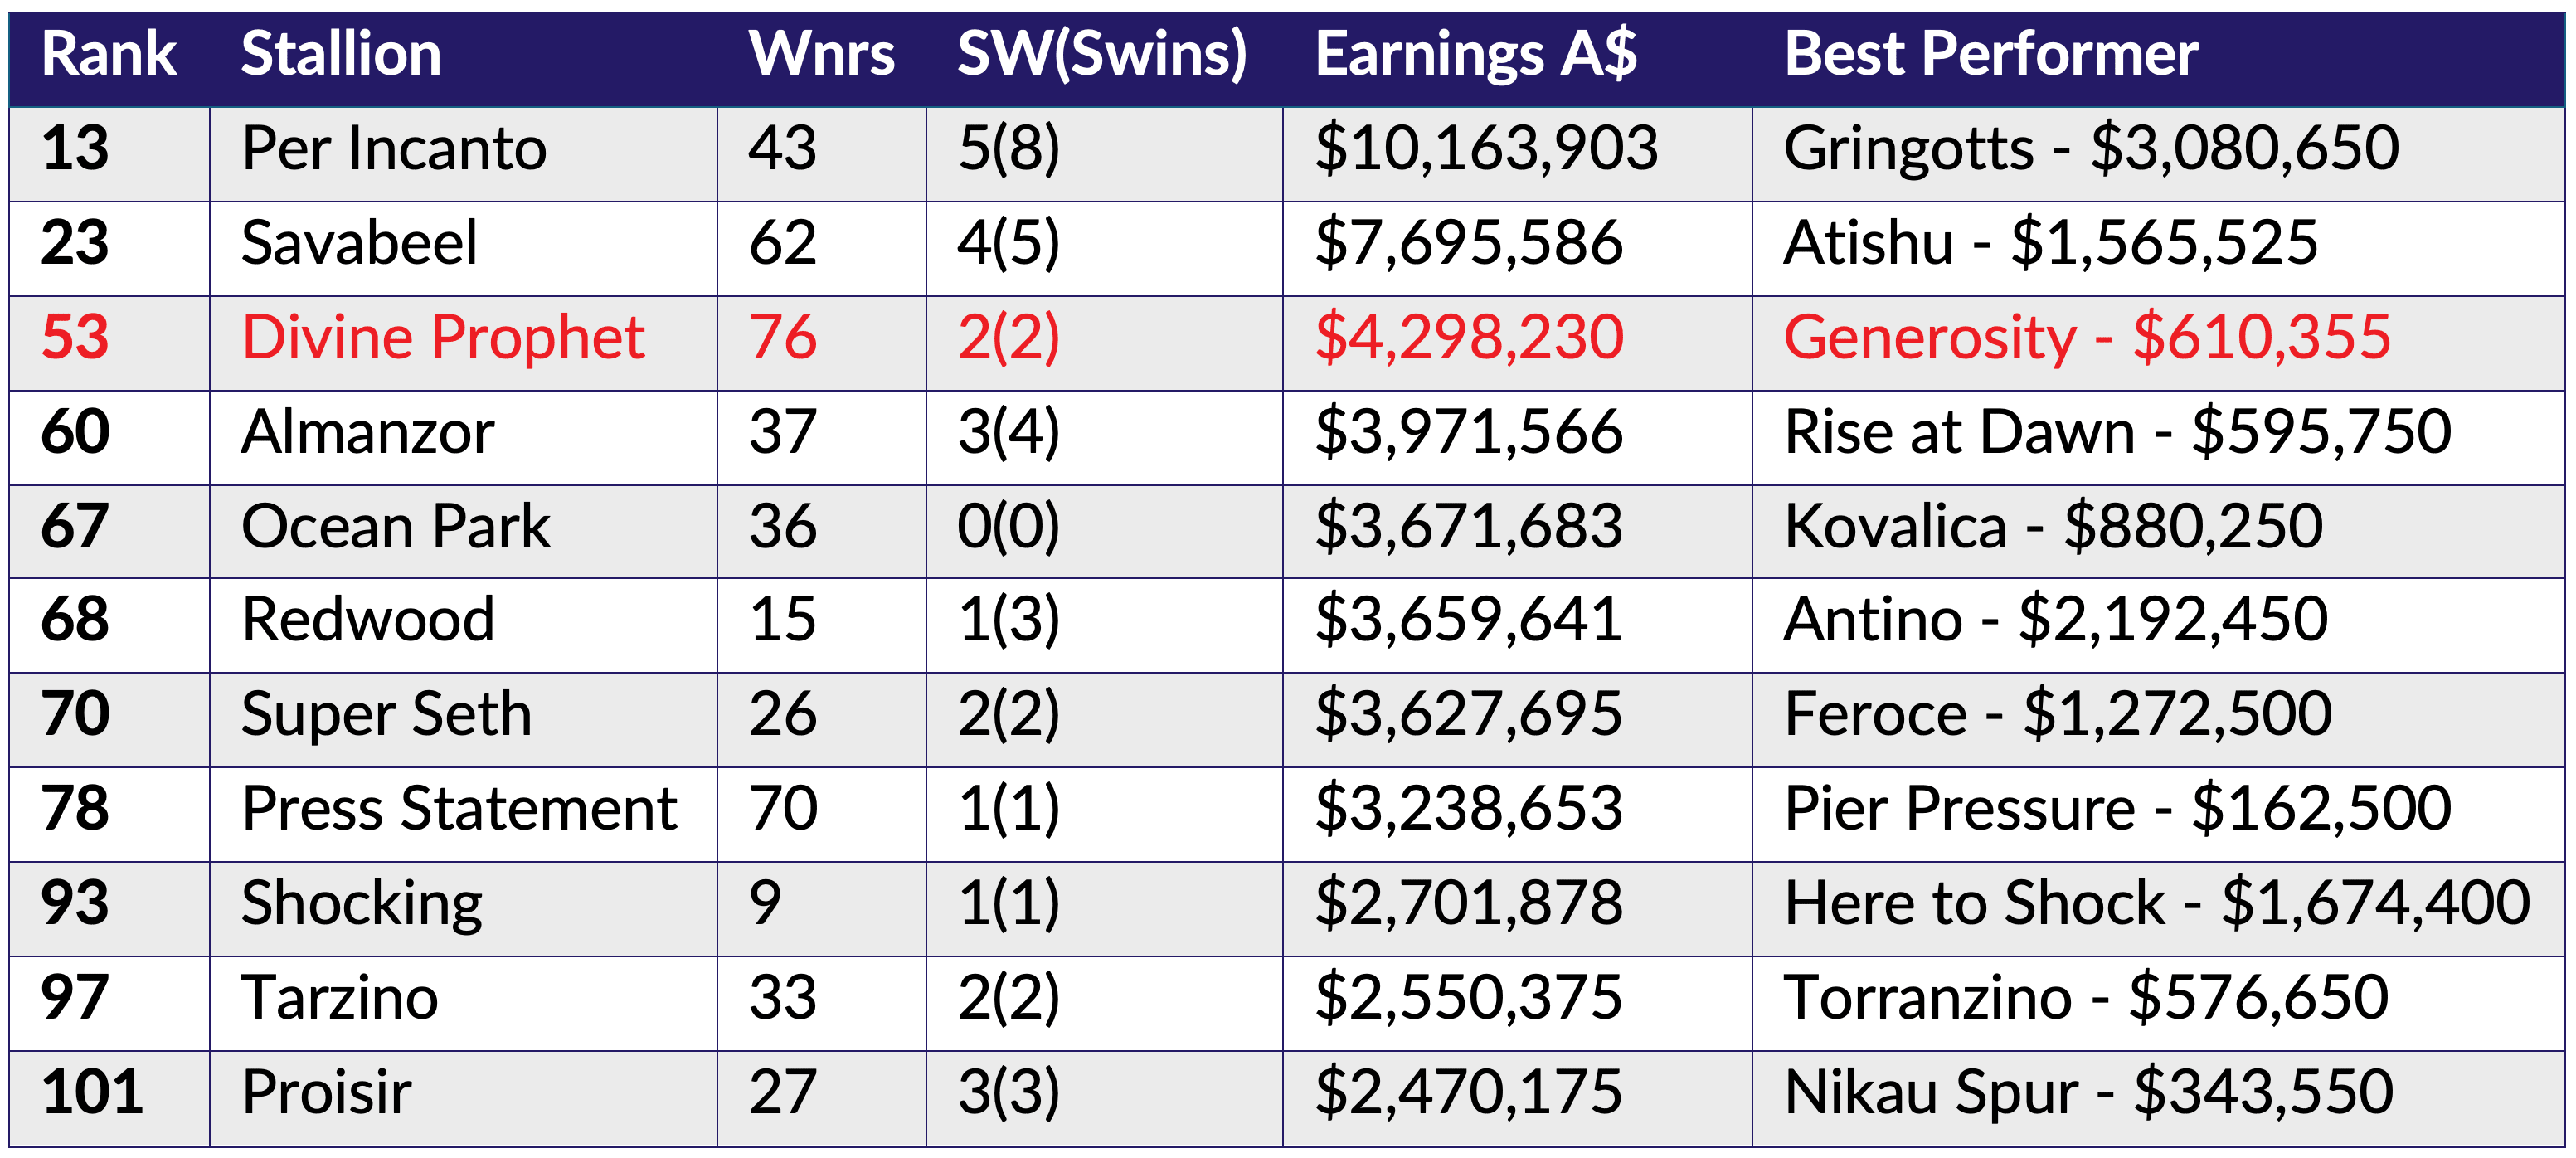
Task: Select the Stallion column header
Action: (x=341, y=54)
